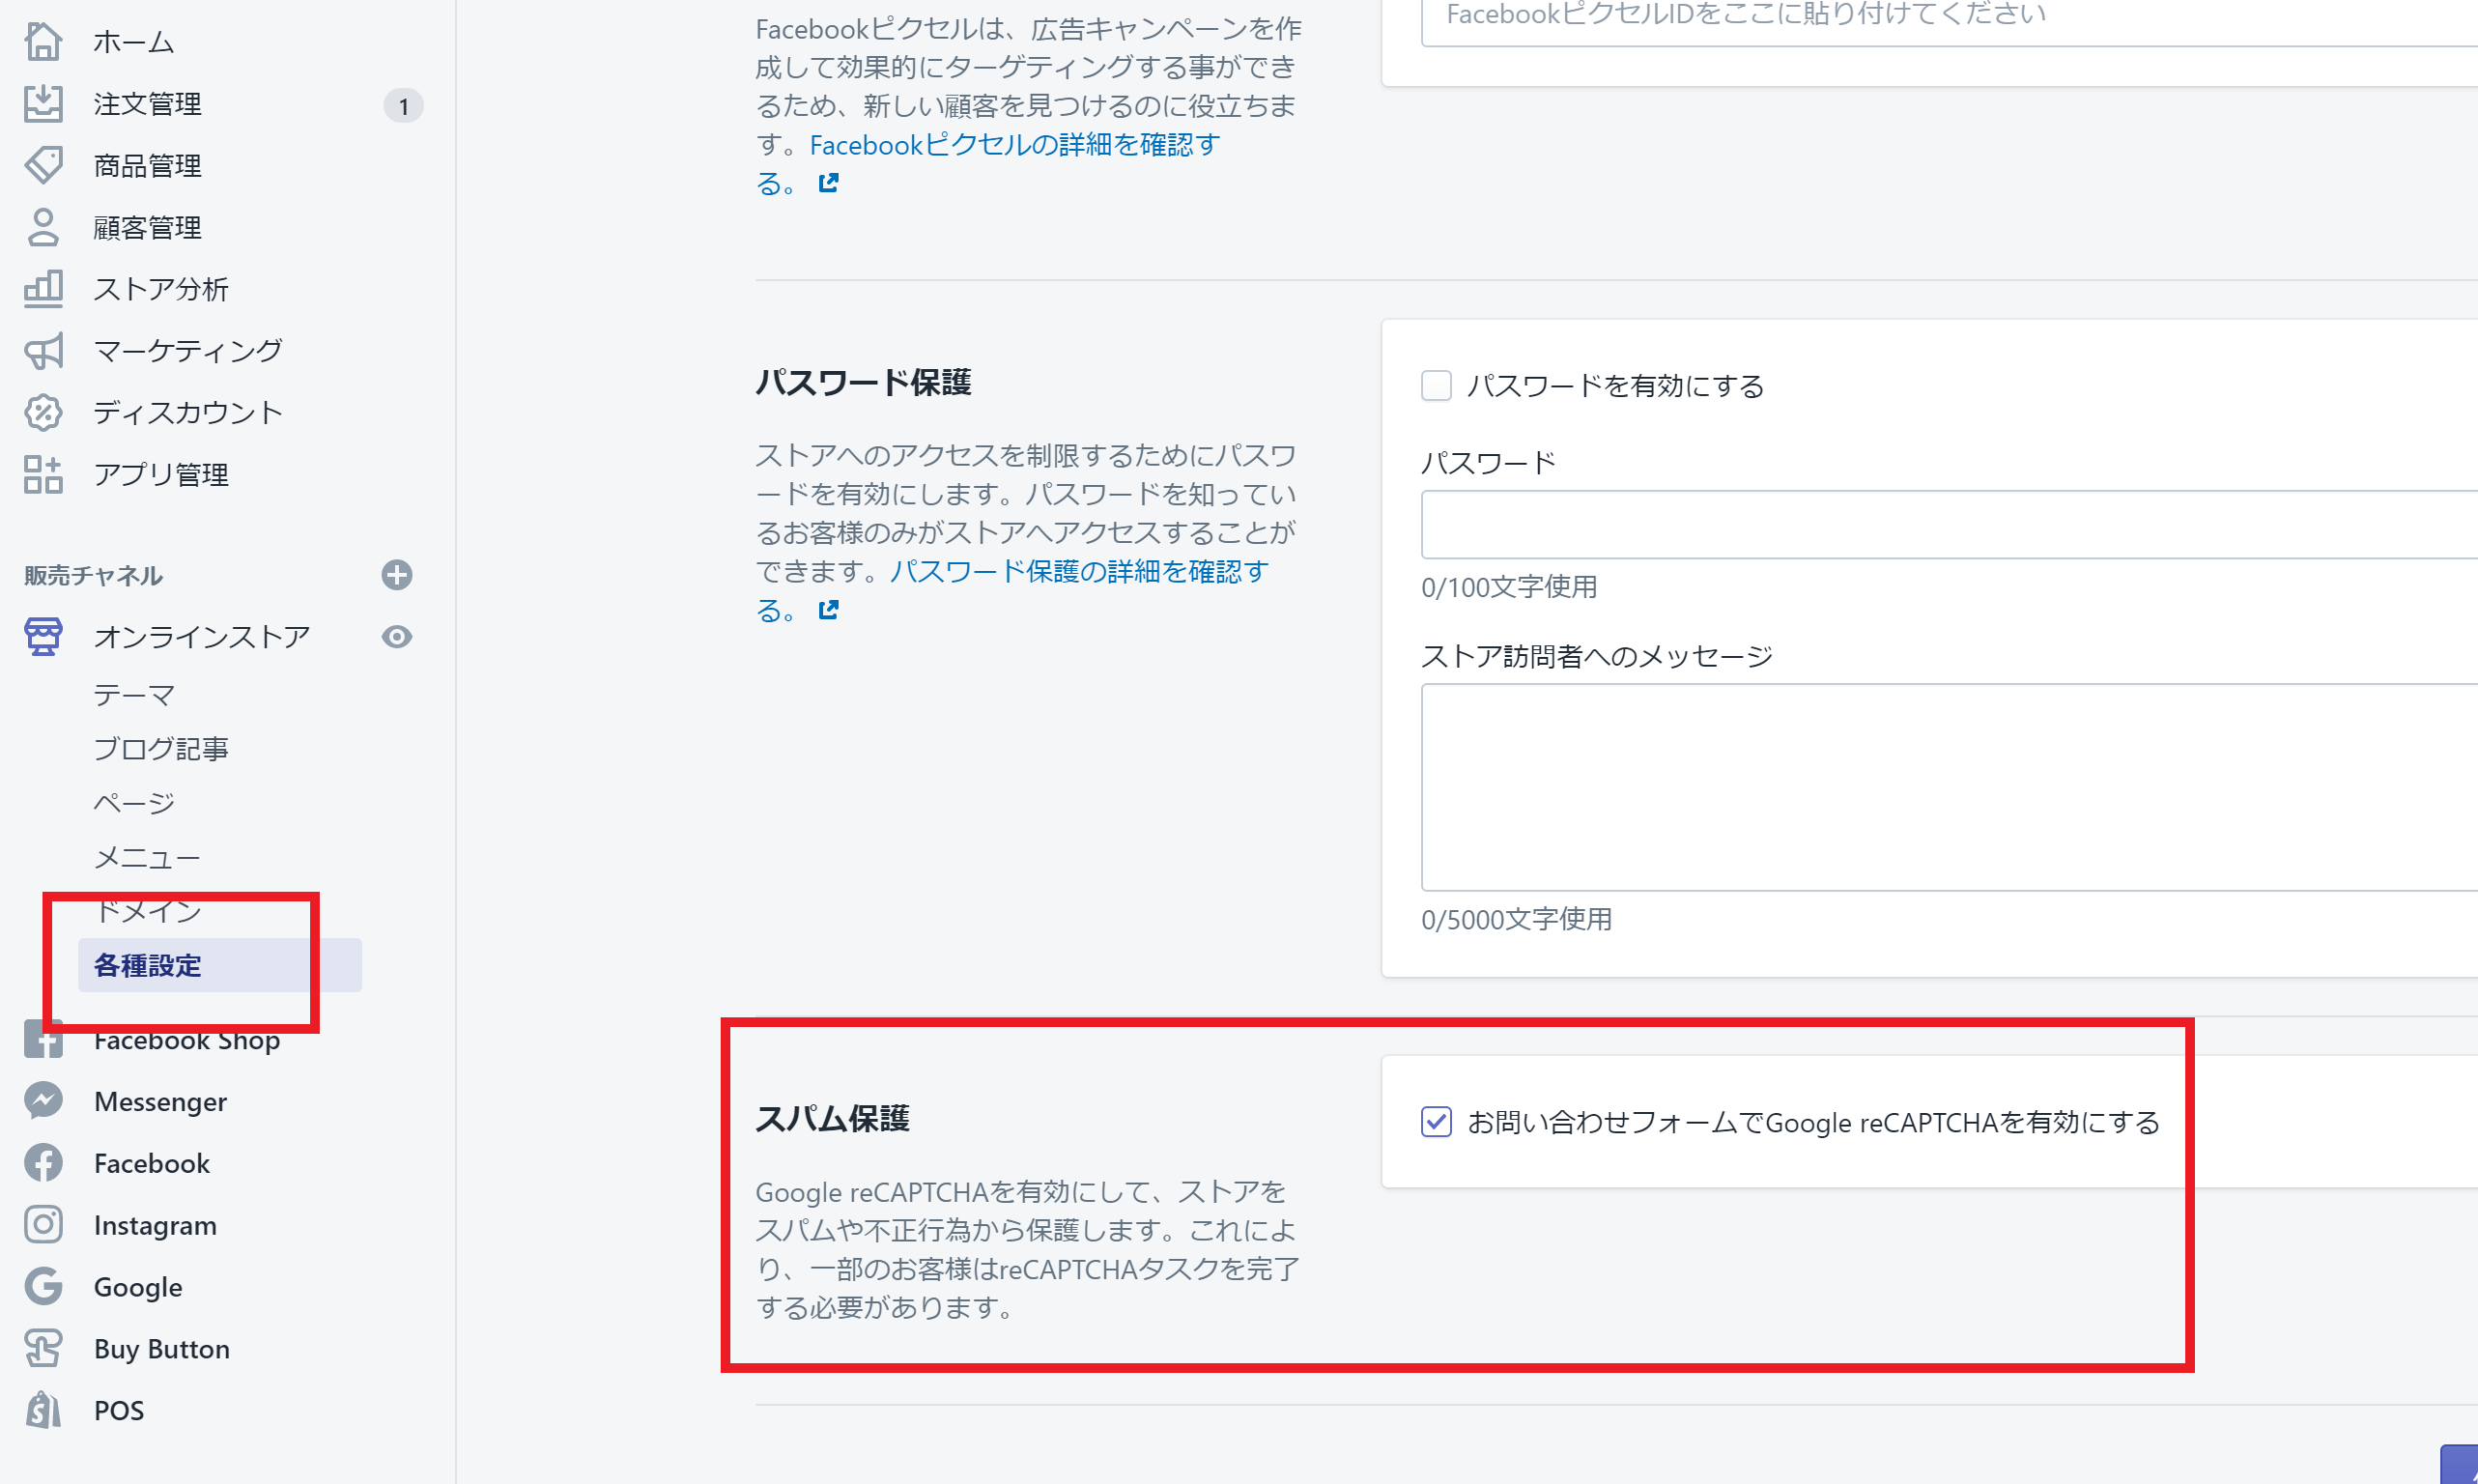
Task: Open Marketing via the megaphone icon
Action: point(43,351)
